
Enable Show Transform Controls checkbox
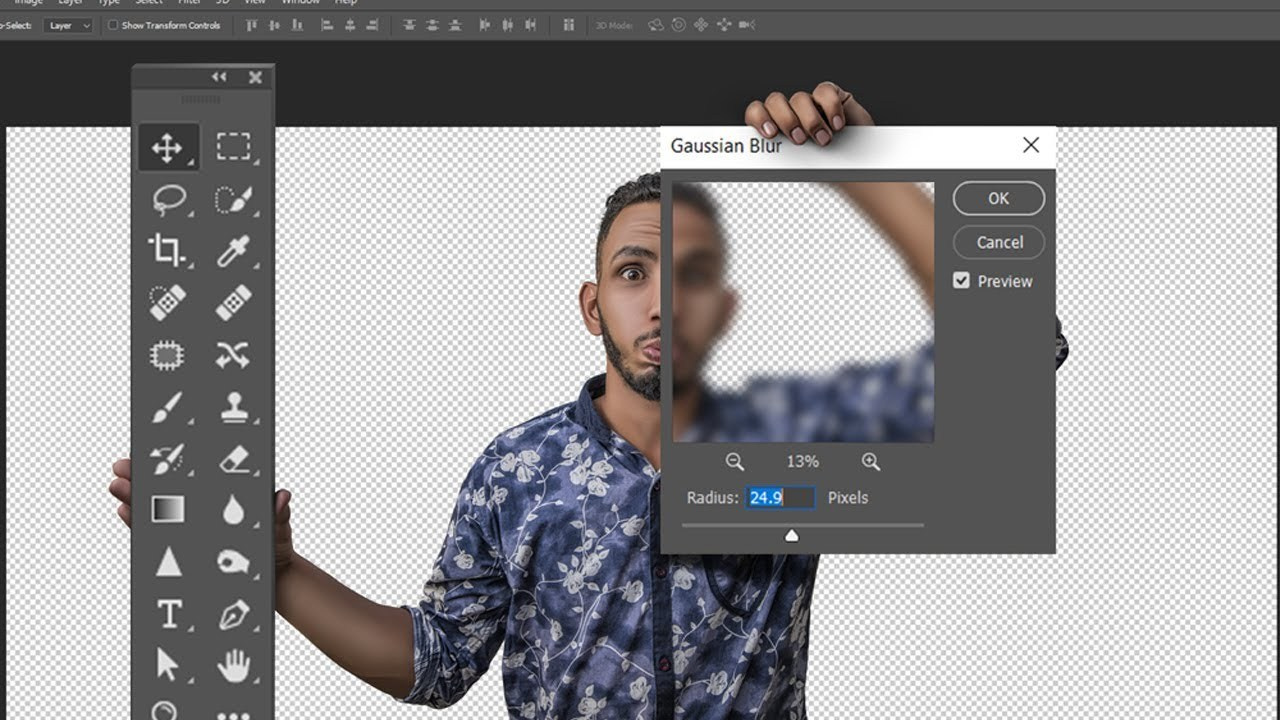pyautogui.click(x=113, y=25)
